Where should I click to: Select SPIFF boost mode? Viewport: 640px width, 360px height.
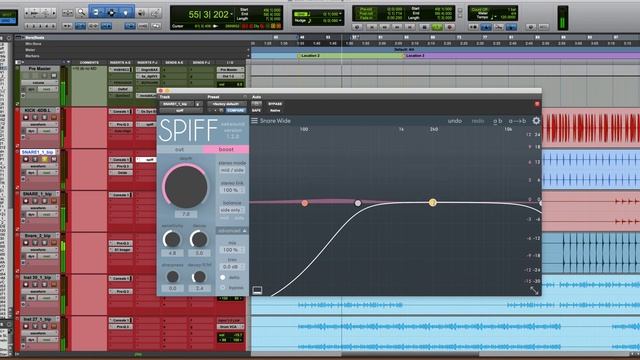coord(226,149)
